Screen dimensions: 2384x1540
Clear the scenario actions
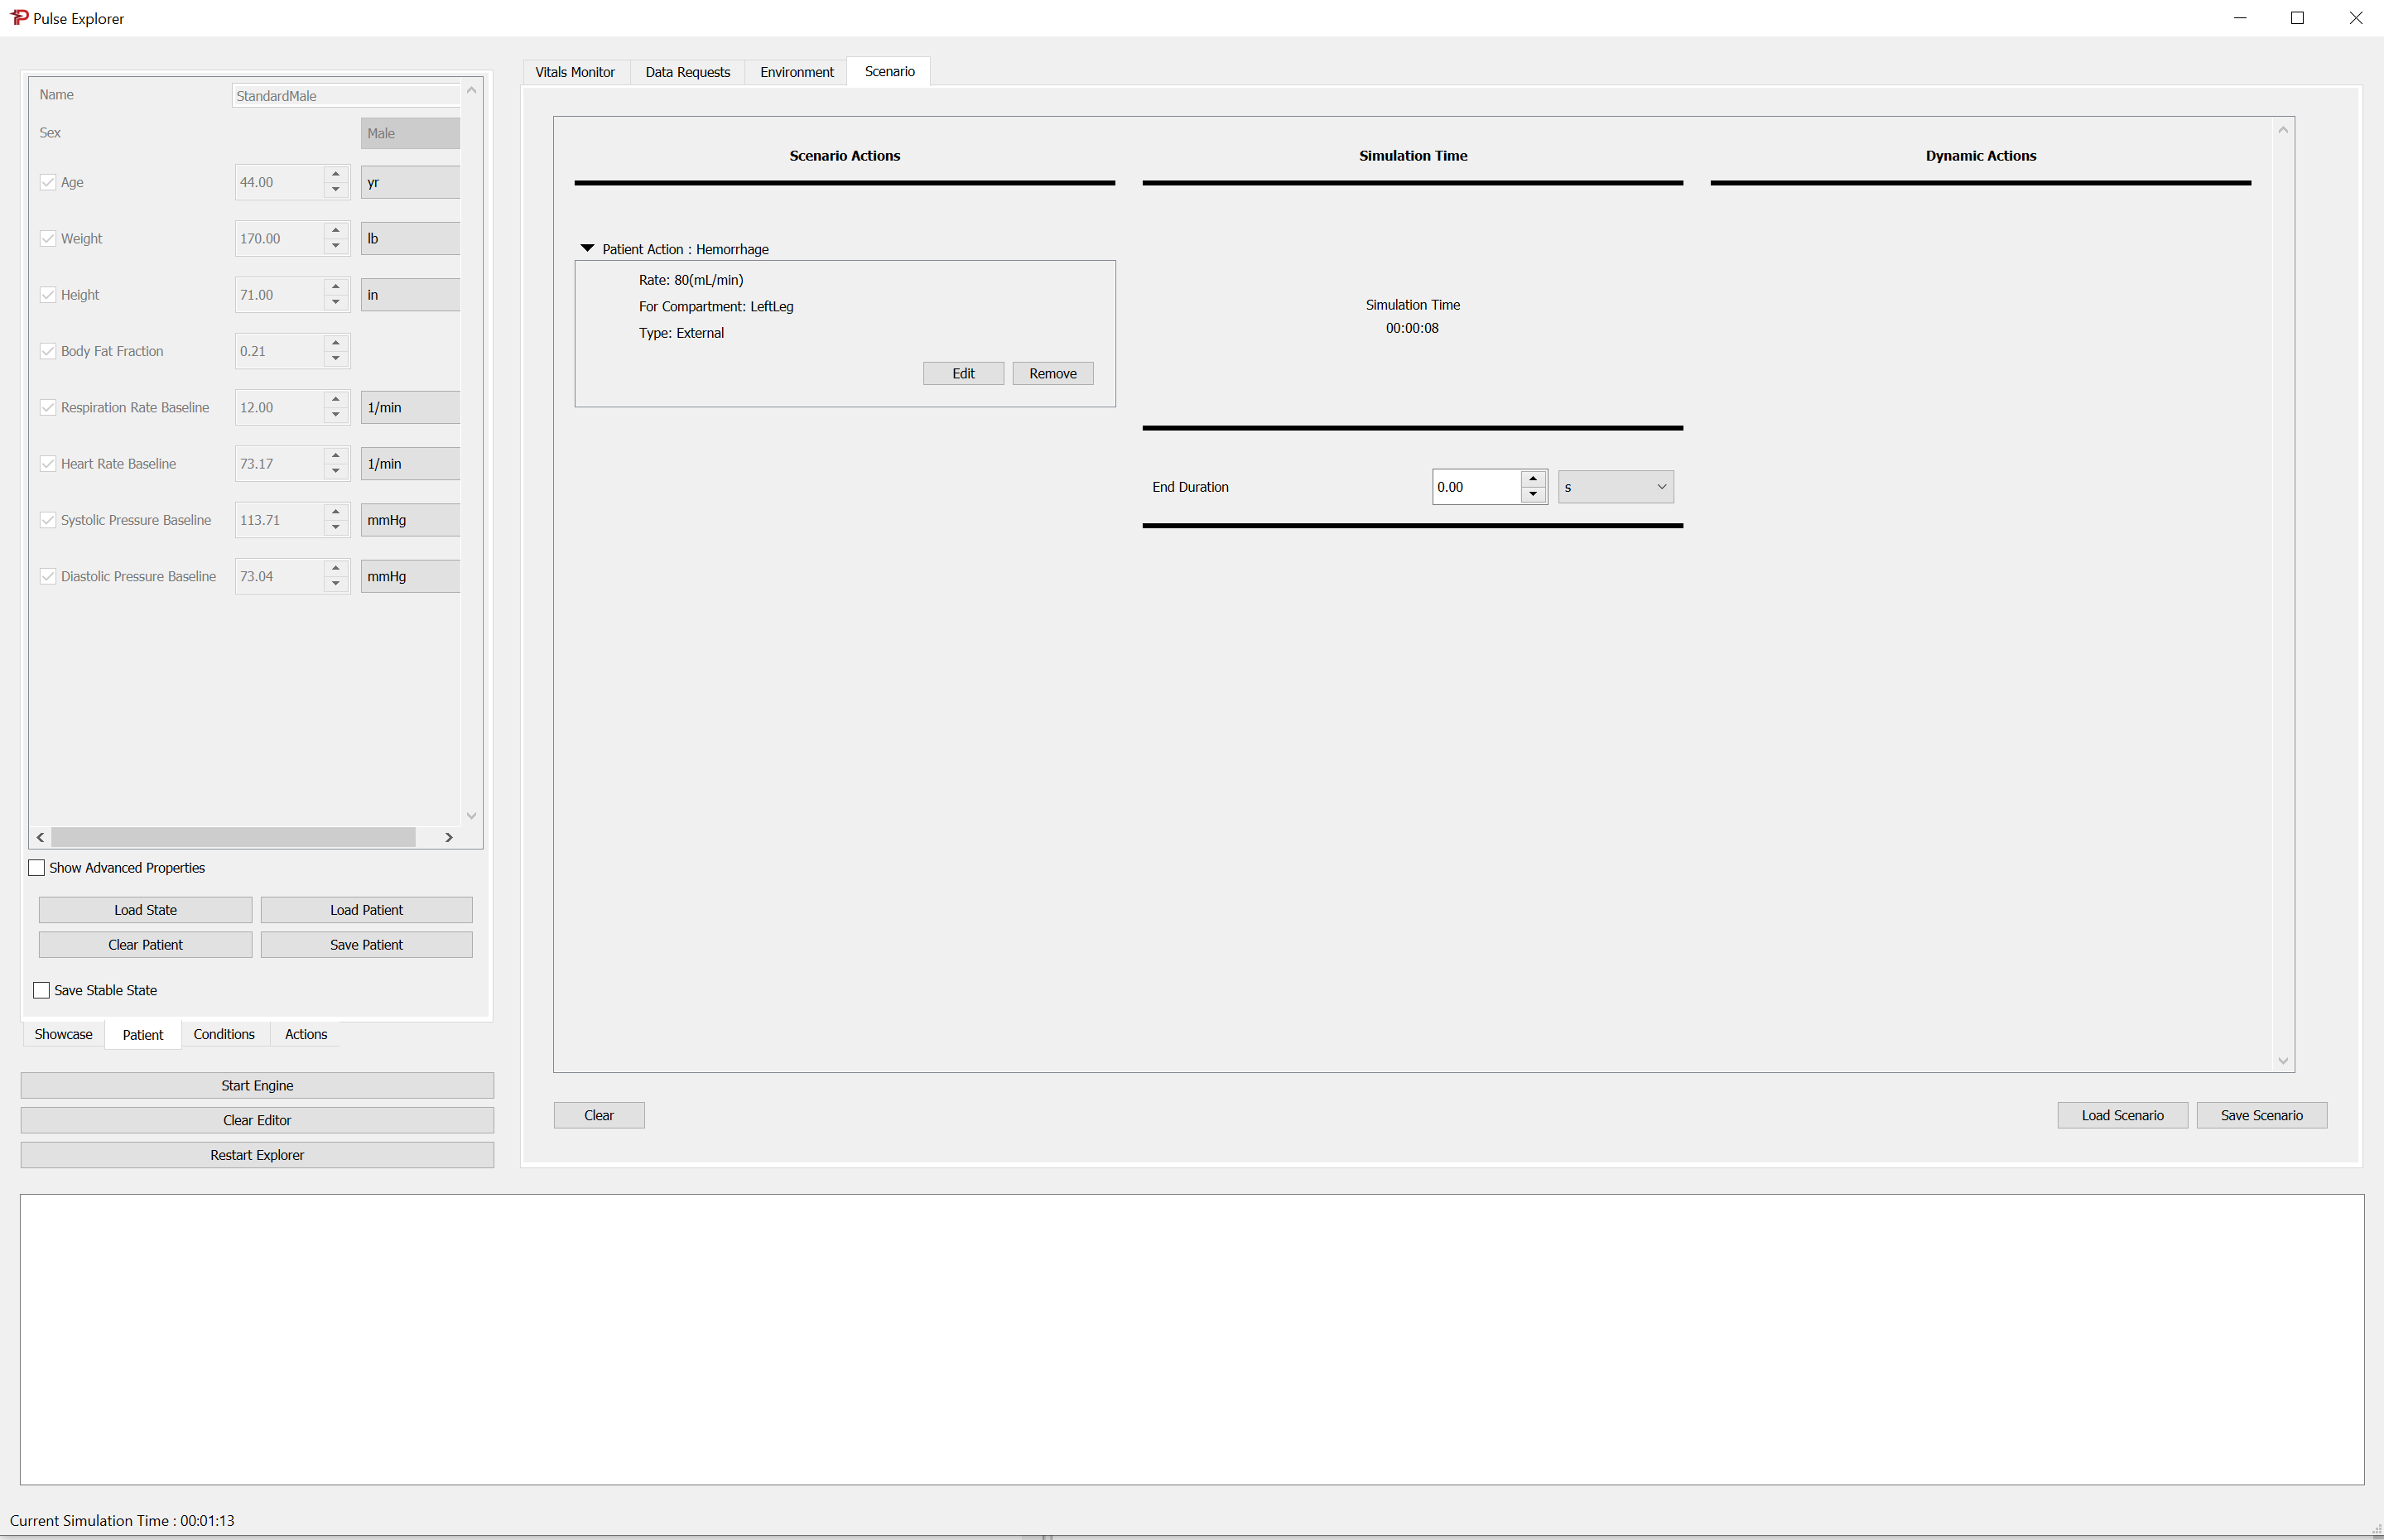click(x=599, y=1115)
